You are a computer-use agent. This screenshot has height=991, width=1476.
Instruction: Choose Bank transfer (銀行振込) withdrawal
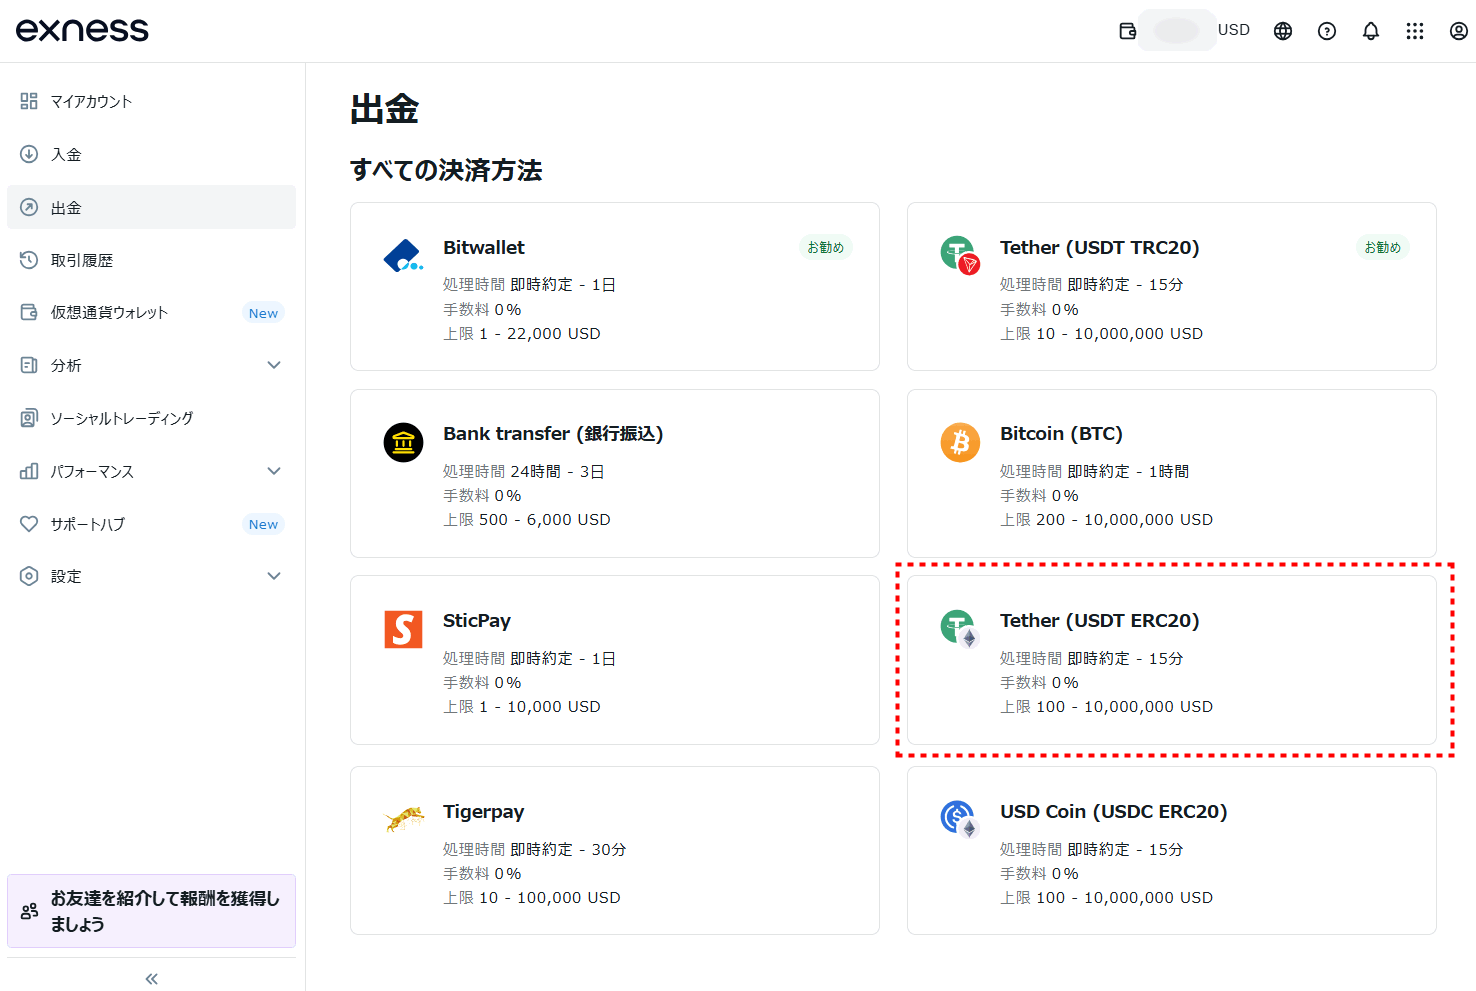(615, 473)
